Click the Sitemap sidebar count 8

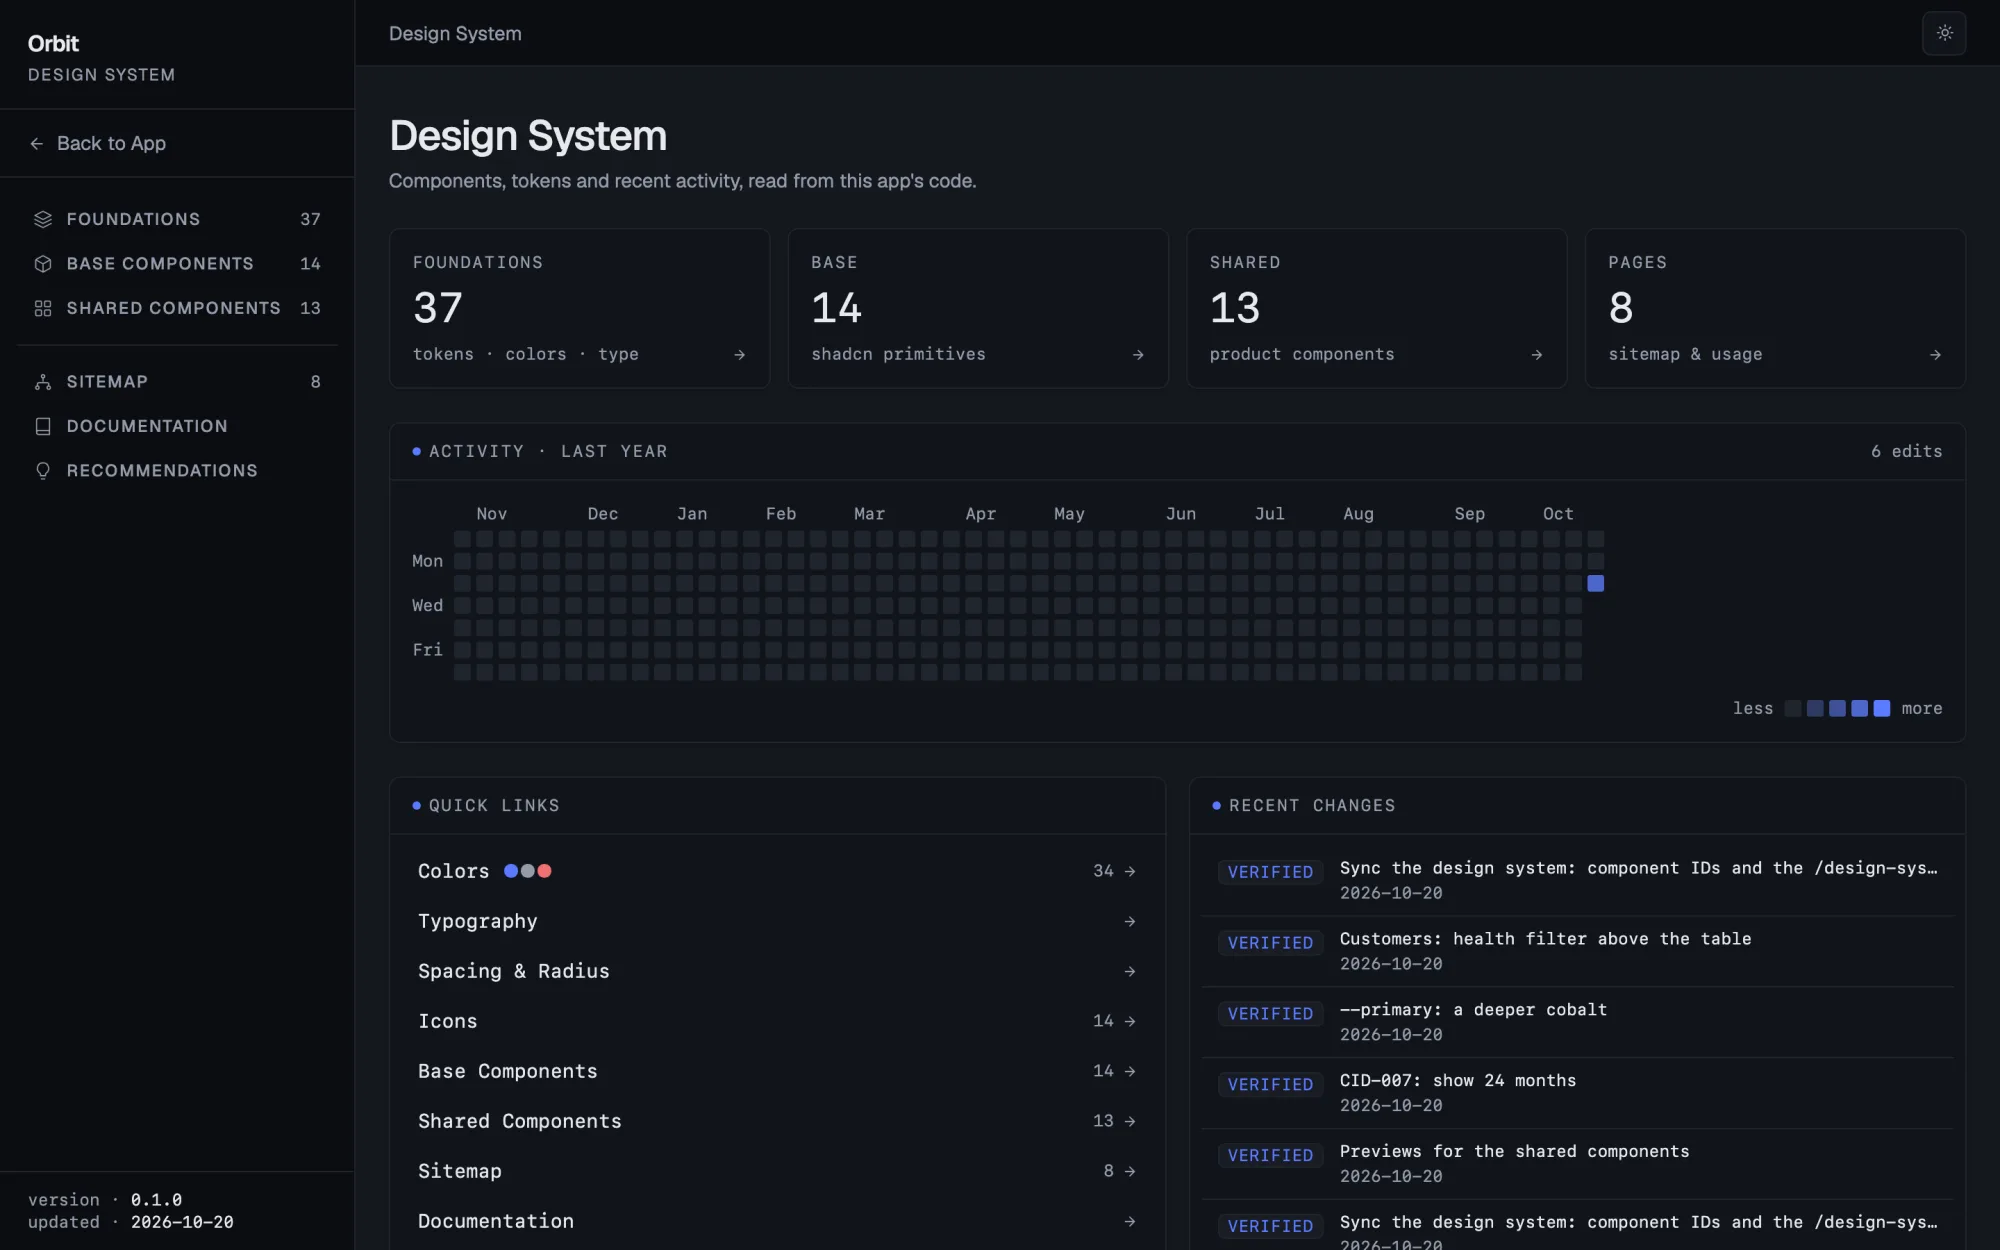point(316,382)
